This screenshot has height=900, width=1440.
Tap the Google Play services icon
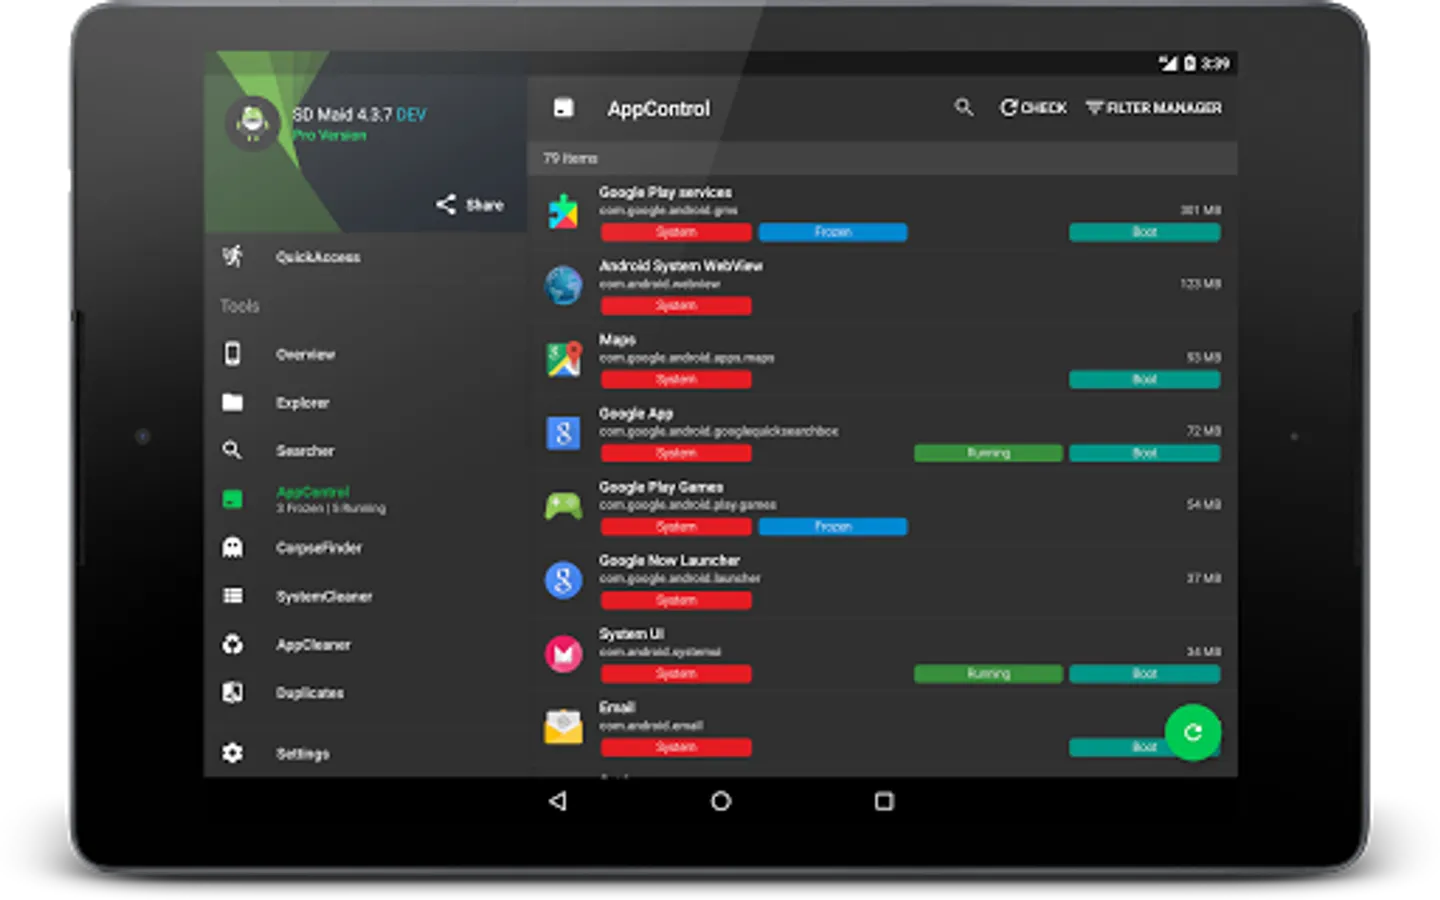point(563,212)
